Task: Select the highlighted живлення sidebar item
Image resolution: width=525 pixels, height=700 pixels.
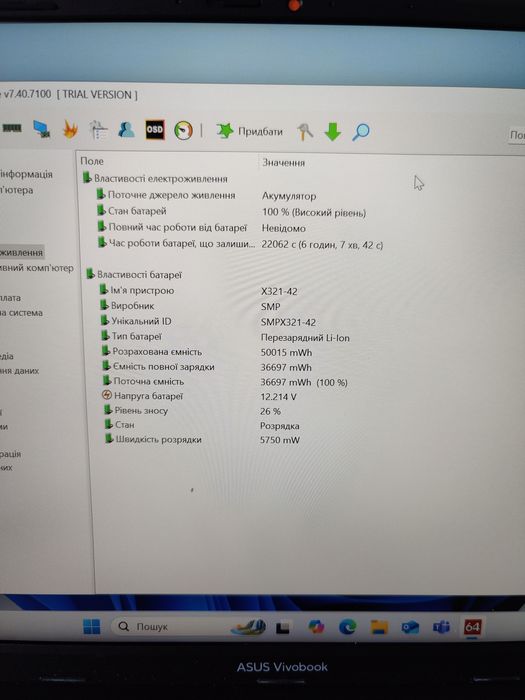Action: coord(22,252)
